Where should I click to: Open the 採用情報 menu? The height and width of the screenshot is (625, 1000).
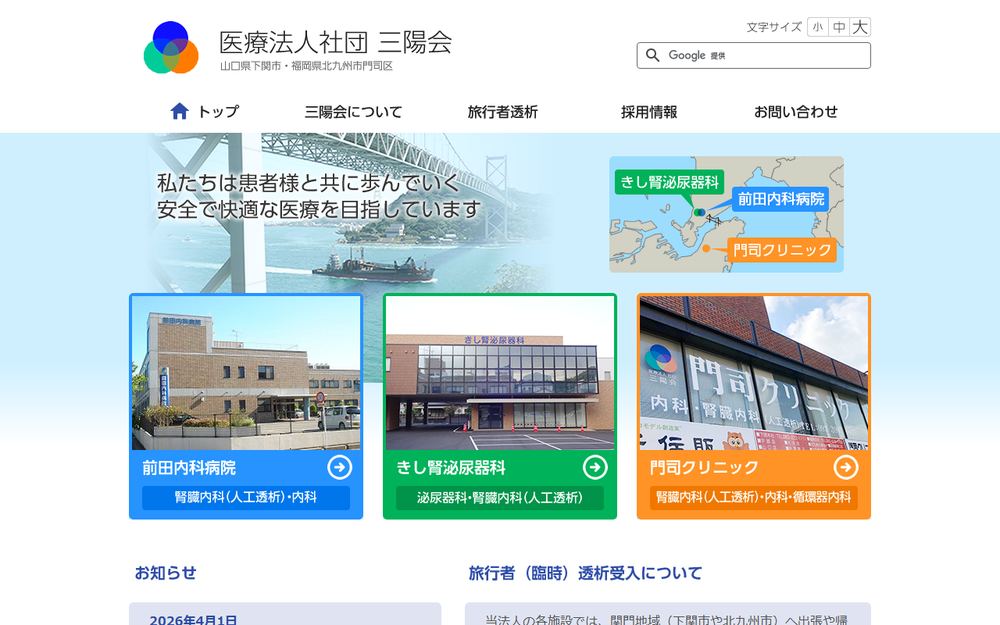click(x=649, y=112)
